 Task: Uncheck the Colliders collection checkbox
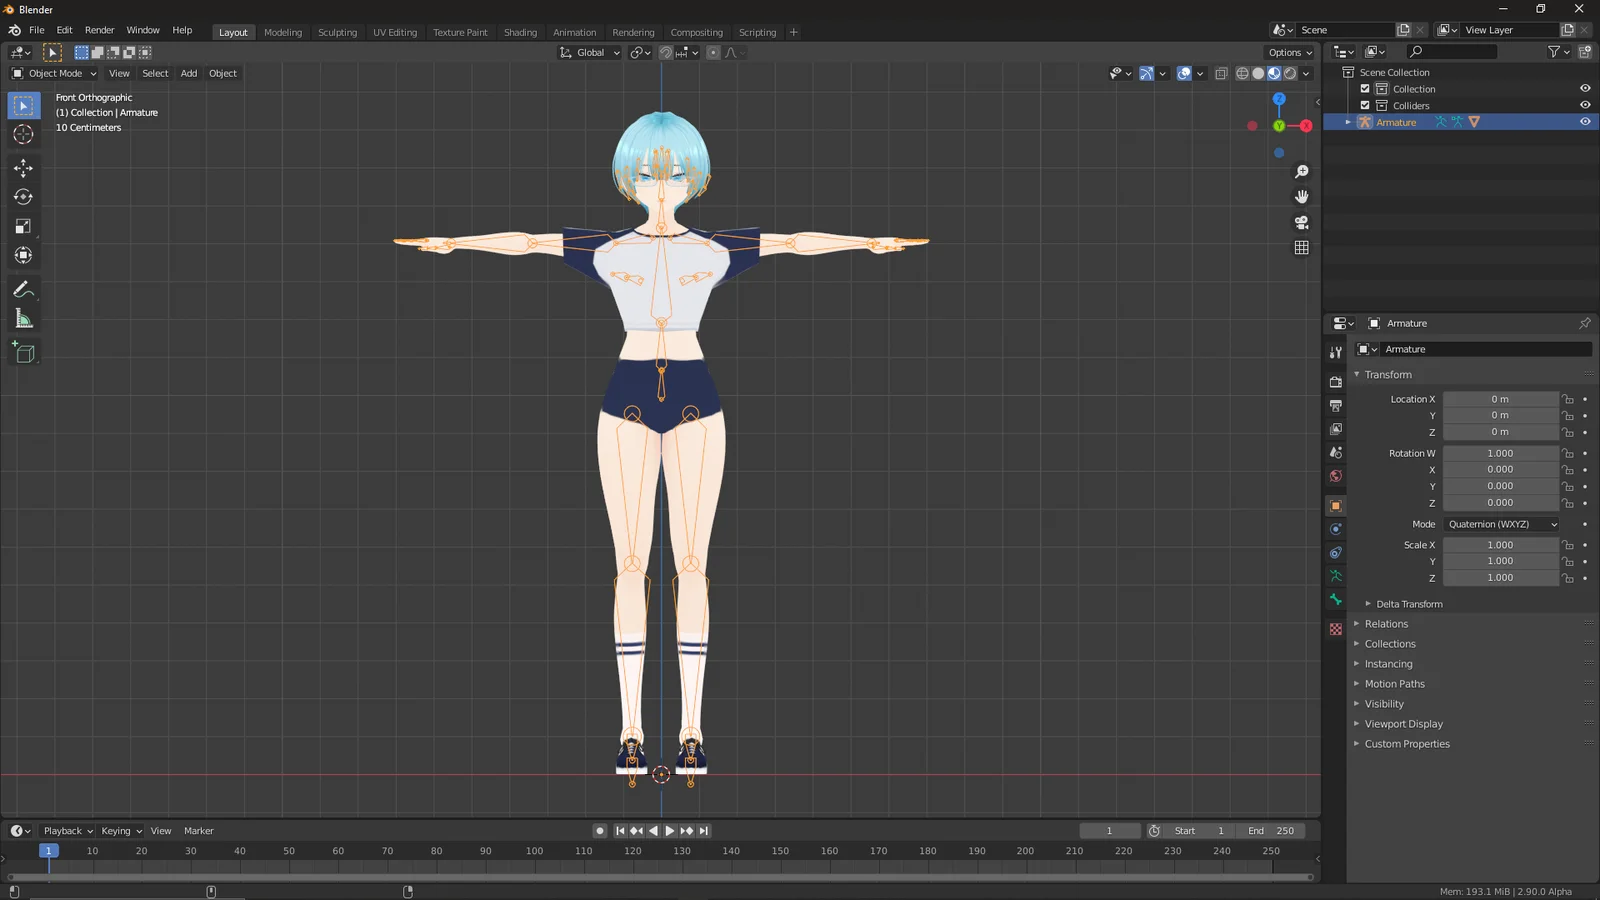(1365, 105)
